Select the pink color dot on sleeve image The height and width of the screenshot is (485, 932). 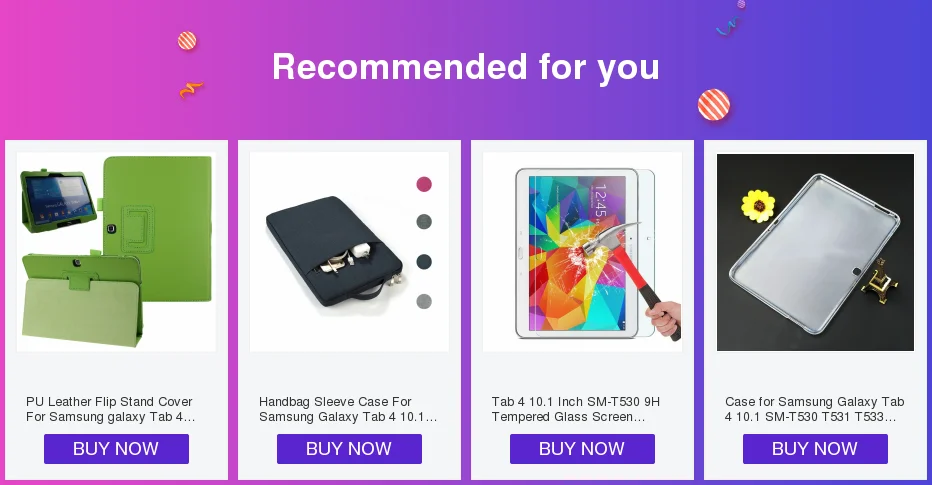click(424, 184)
